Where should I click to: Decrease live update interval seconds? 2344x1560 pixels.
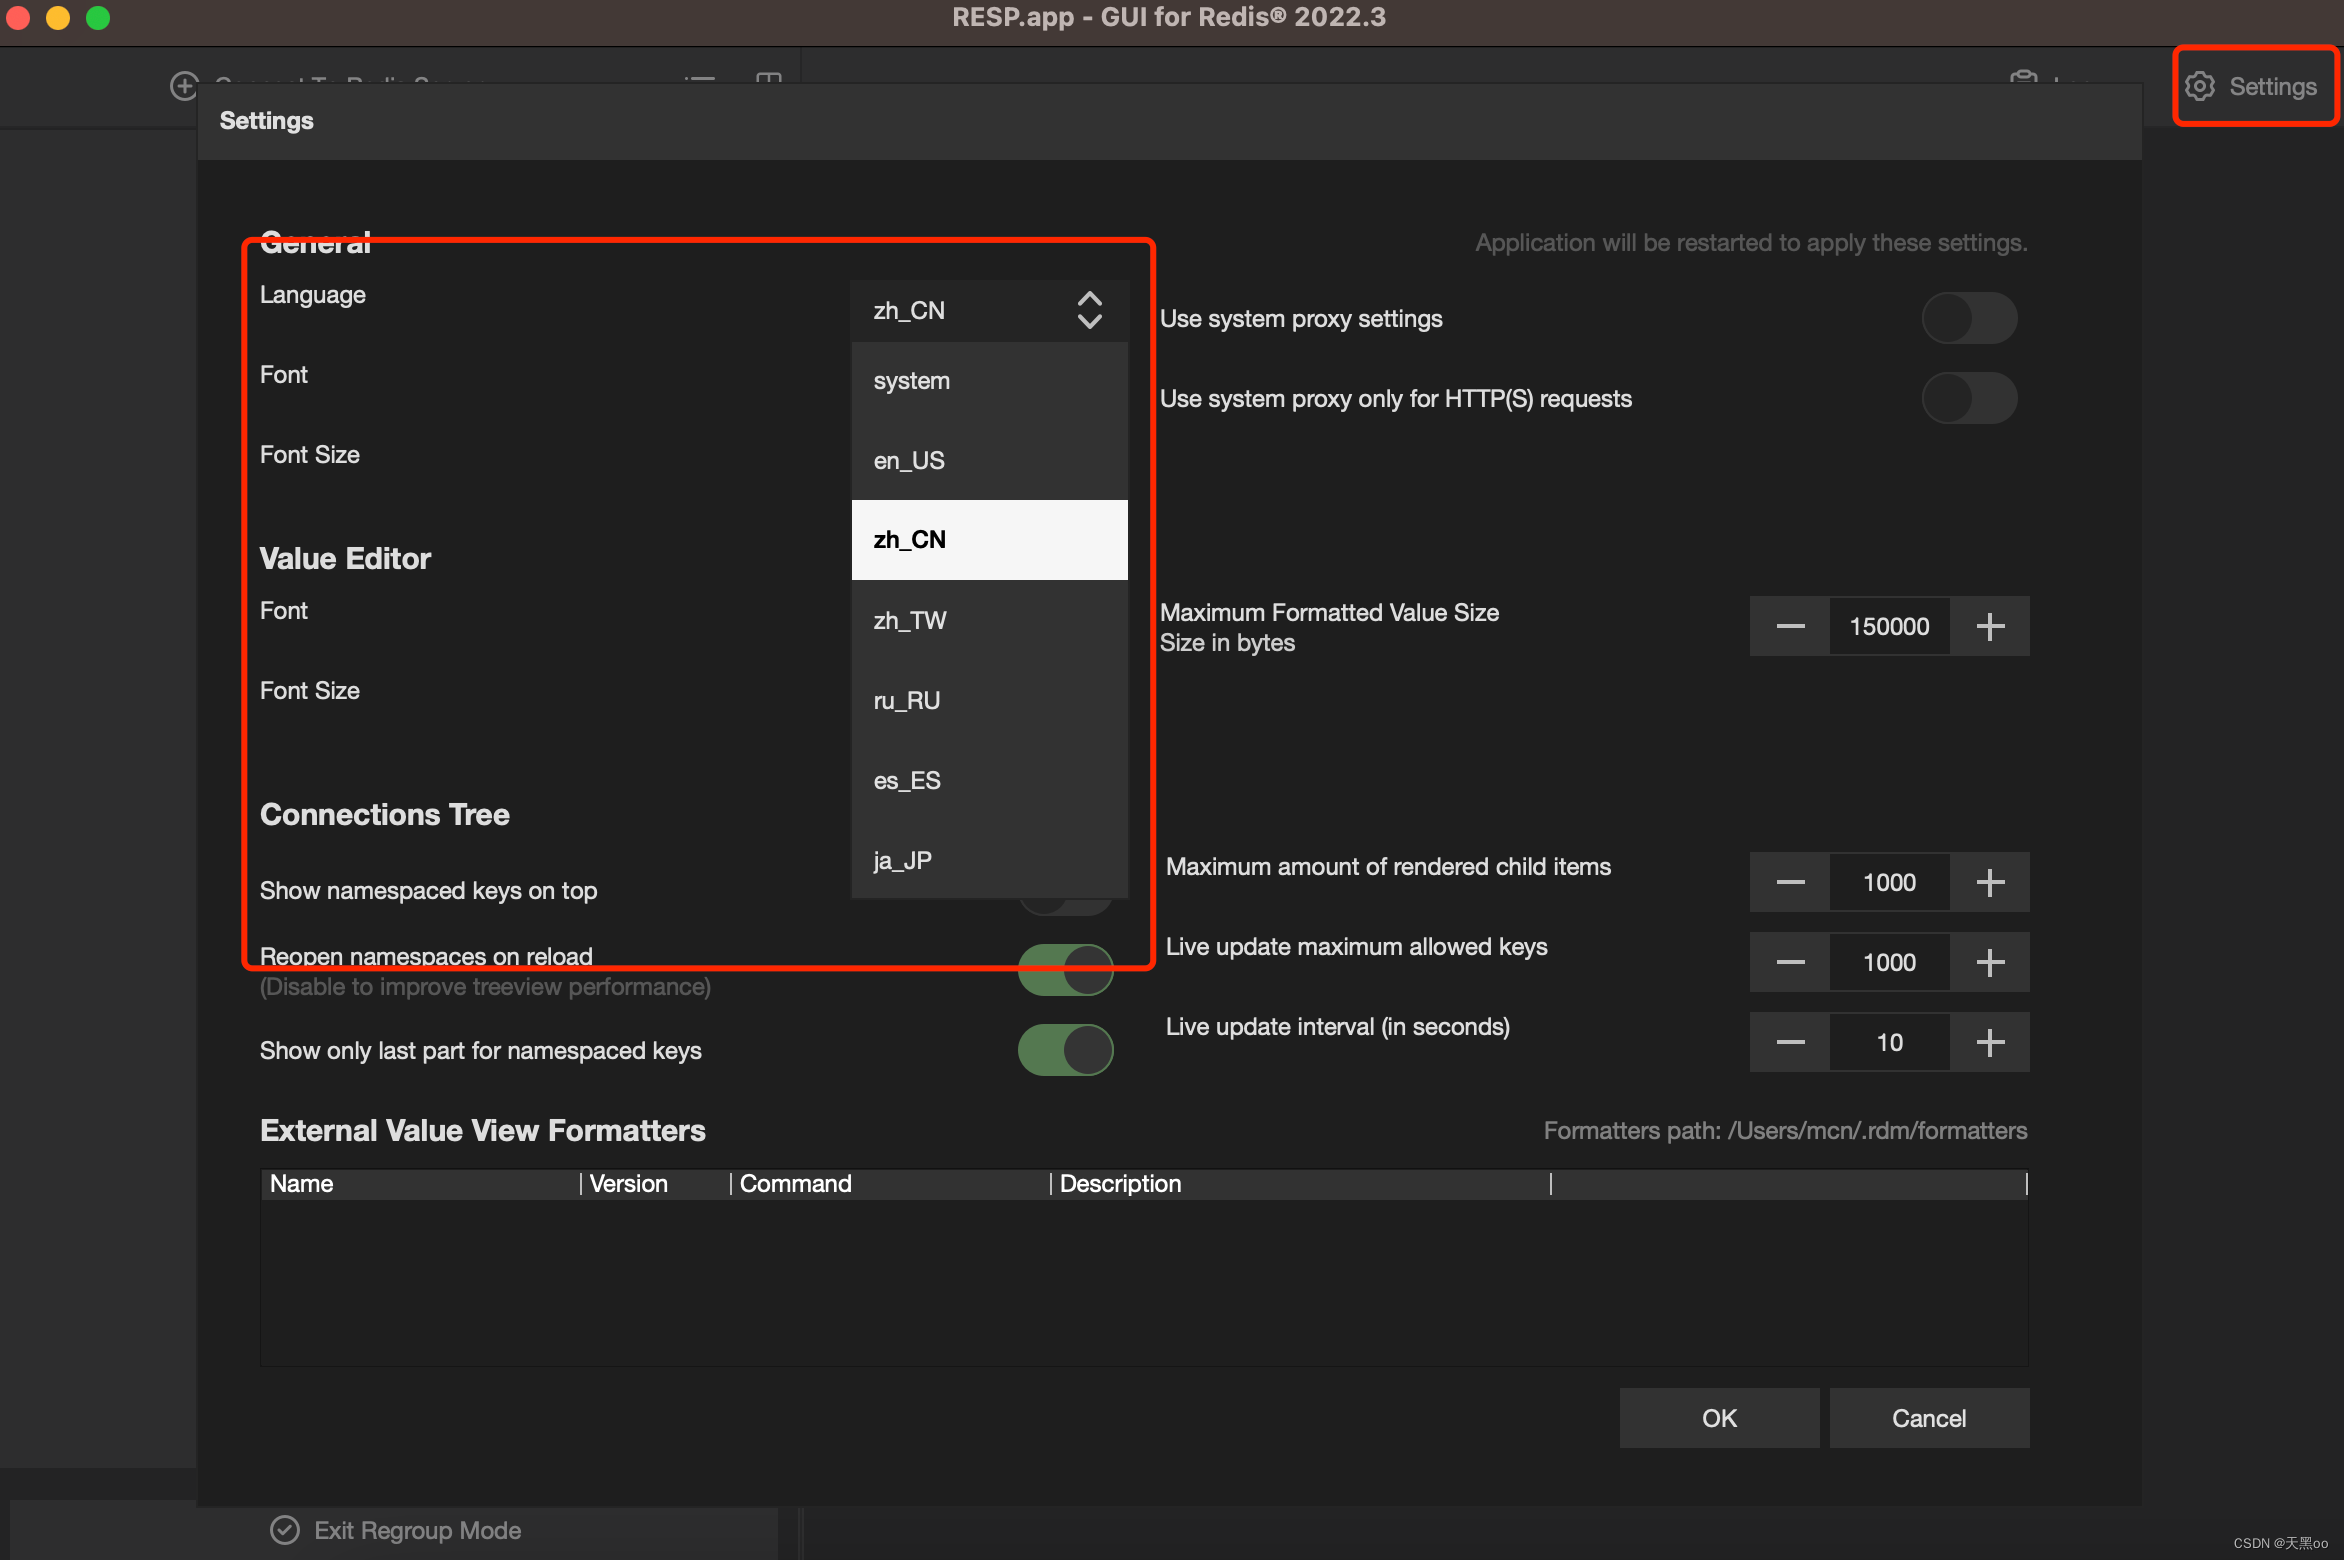pos(1790,1042)
